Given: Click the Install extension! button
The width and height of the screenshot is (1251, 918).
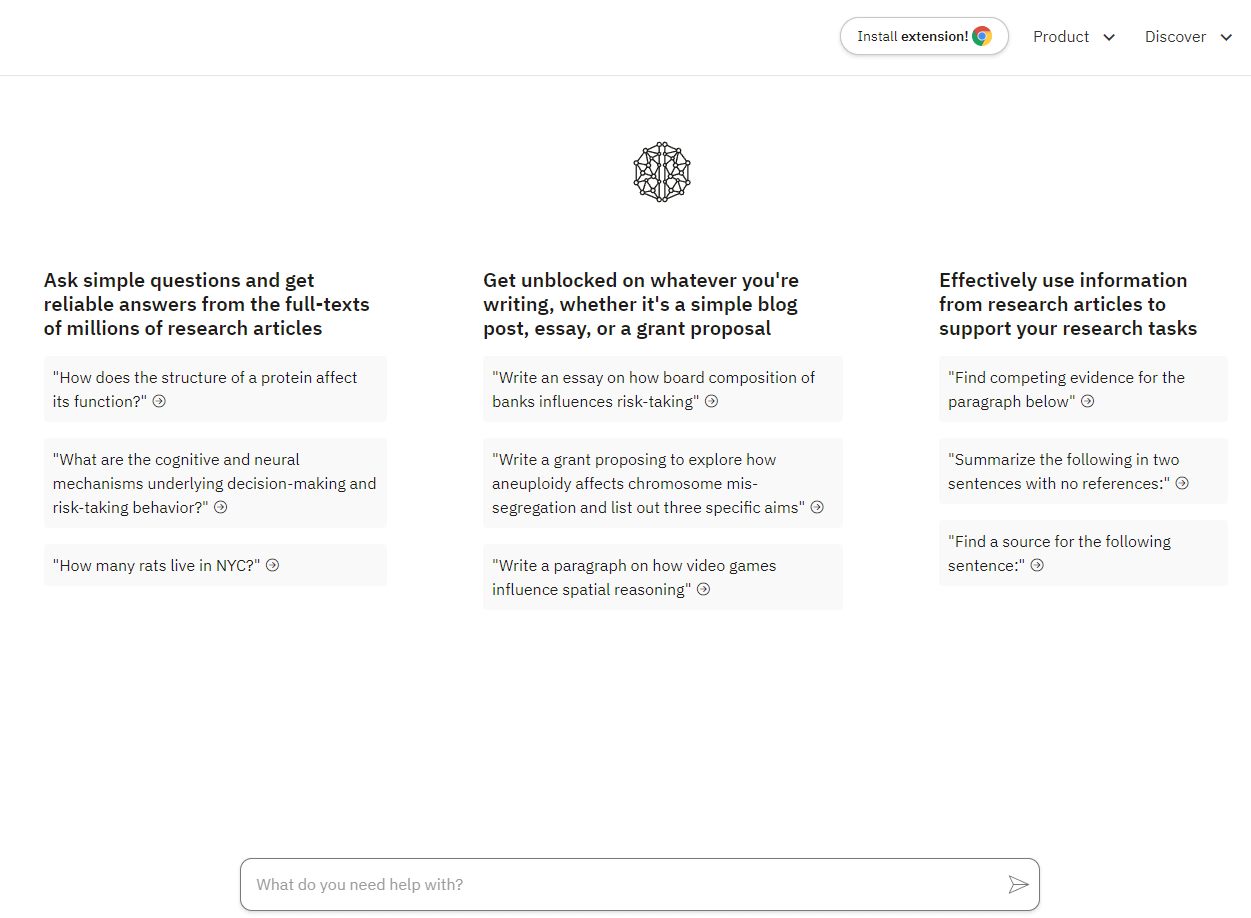Looking at the screenshot, I should [x=924, y=36].
